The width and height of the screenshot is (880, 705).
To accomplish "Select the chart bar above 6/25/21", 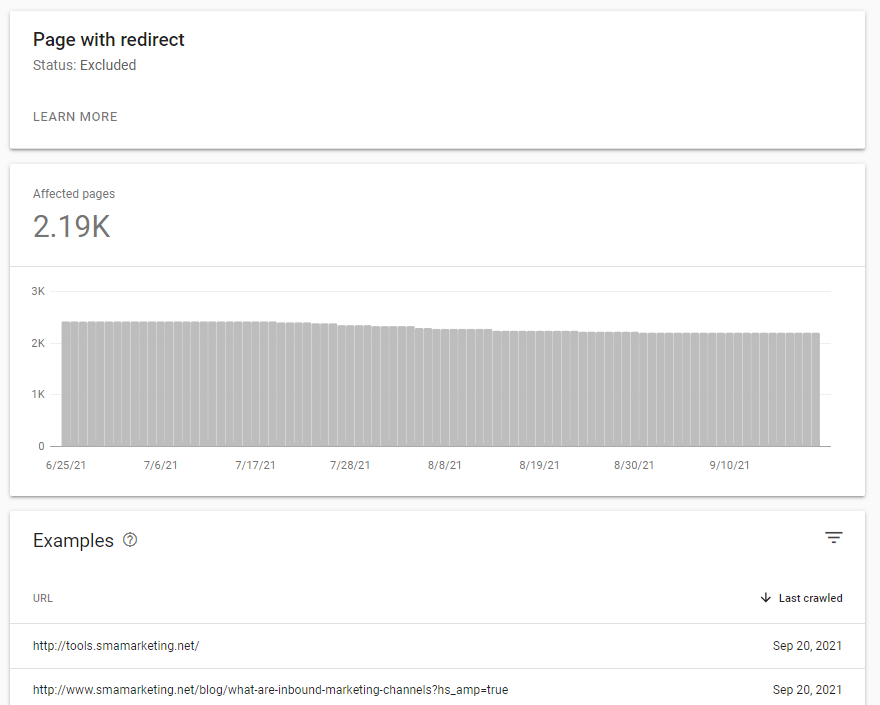I will pos(66,384).
